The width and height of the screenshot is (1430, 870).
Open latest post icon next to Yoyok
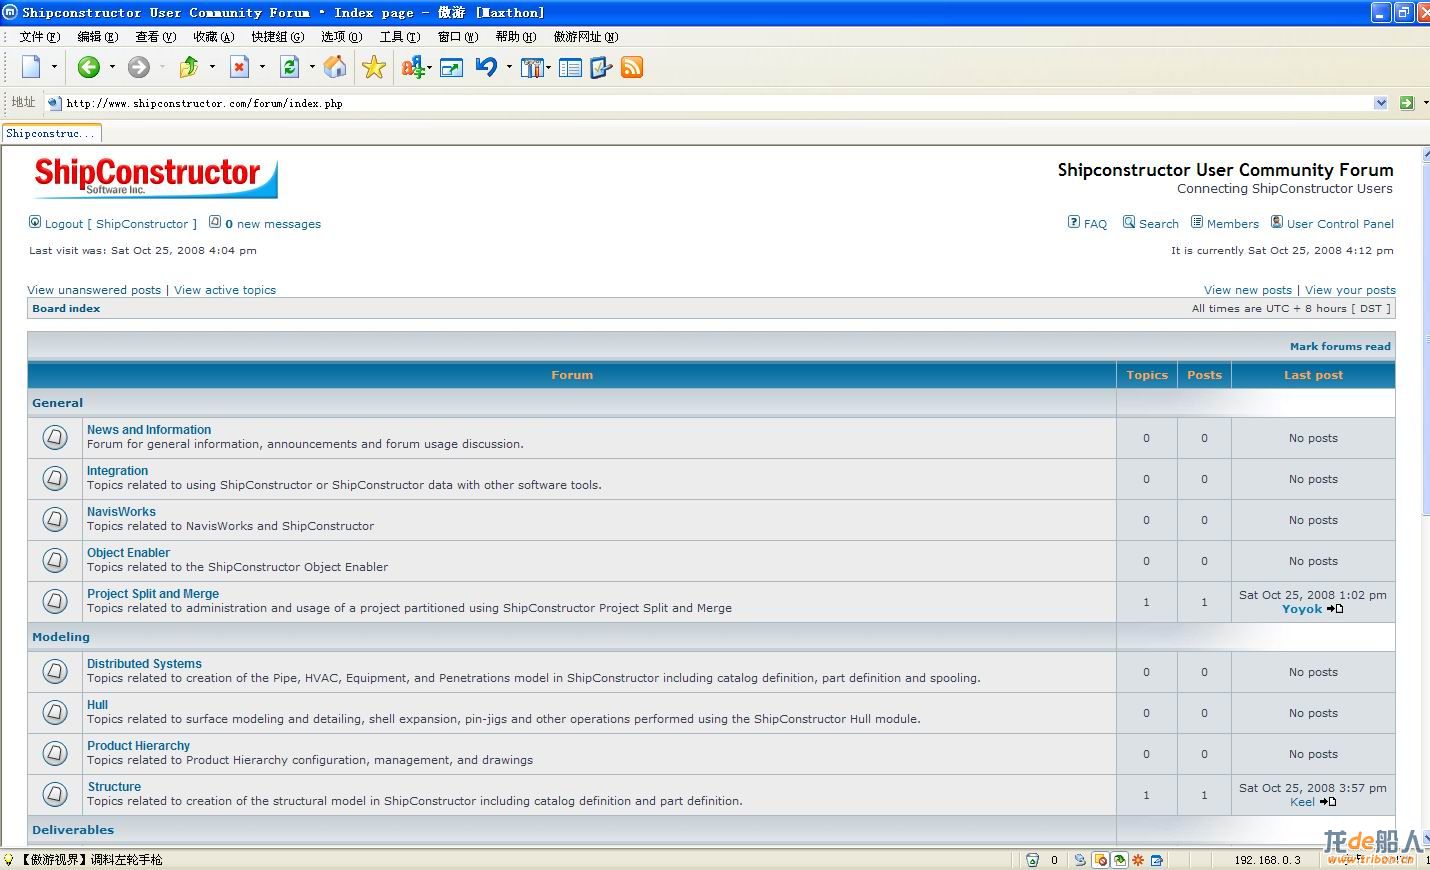click(1335, 609)
